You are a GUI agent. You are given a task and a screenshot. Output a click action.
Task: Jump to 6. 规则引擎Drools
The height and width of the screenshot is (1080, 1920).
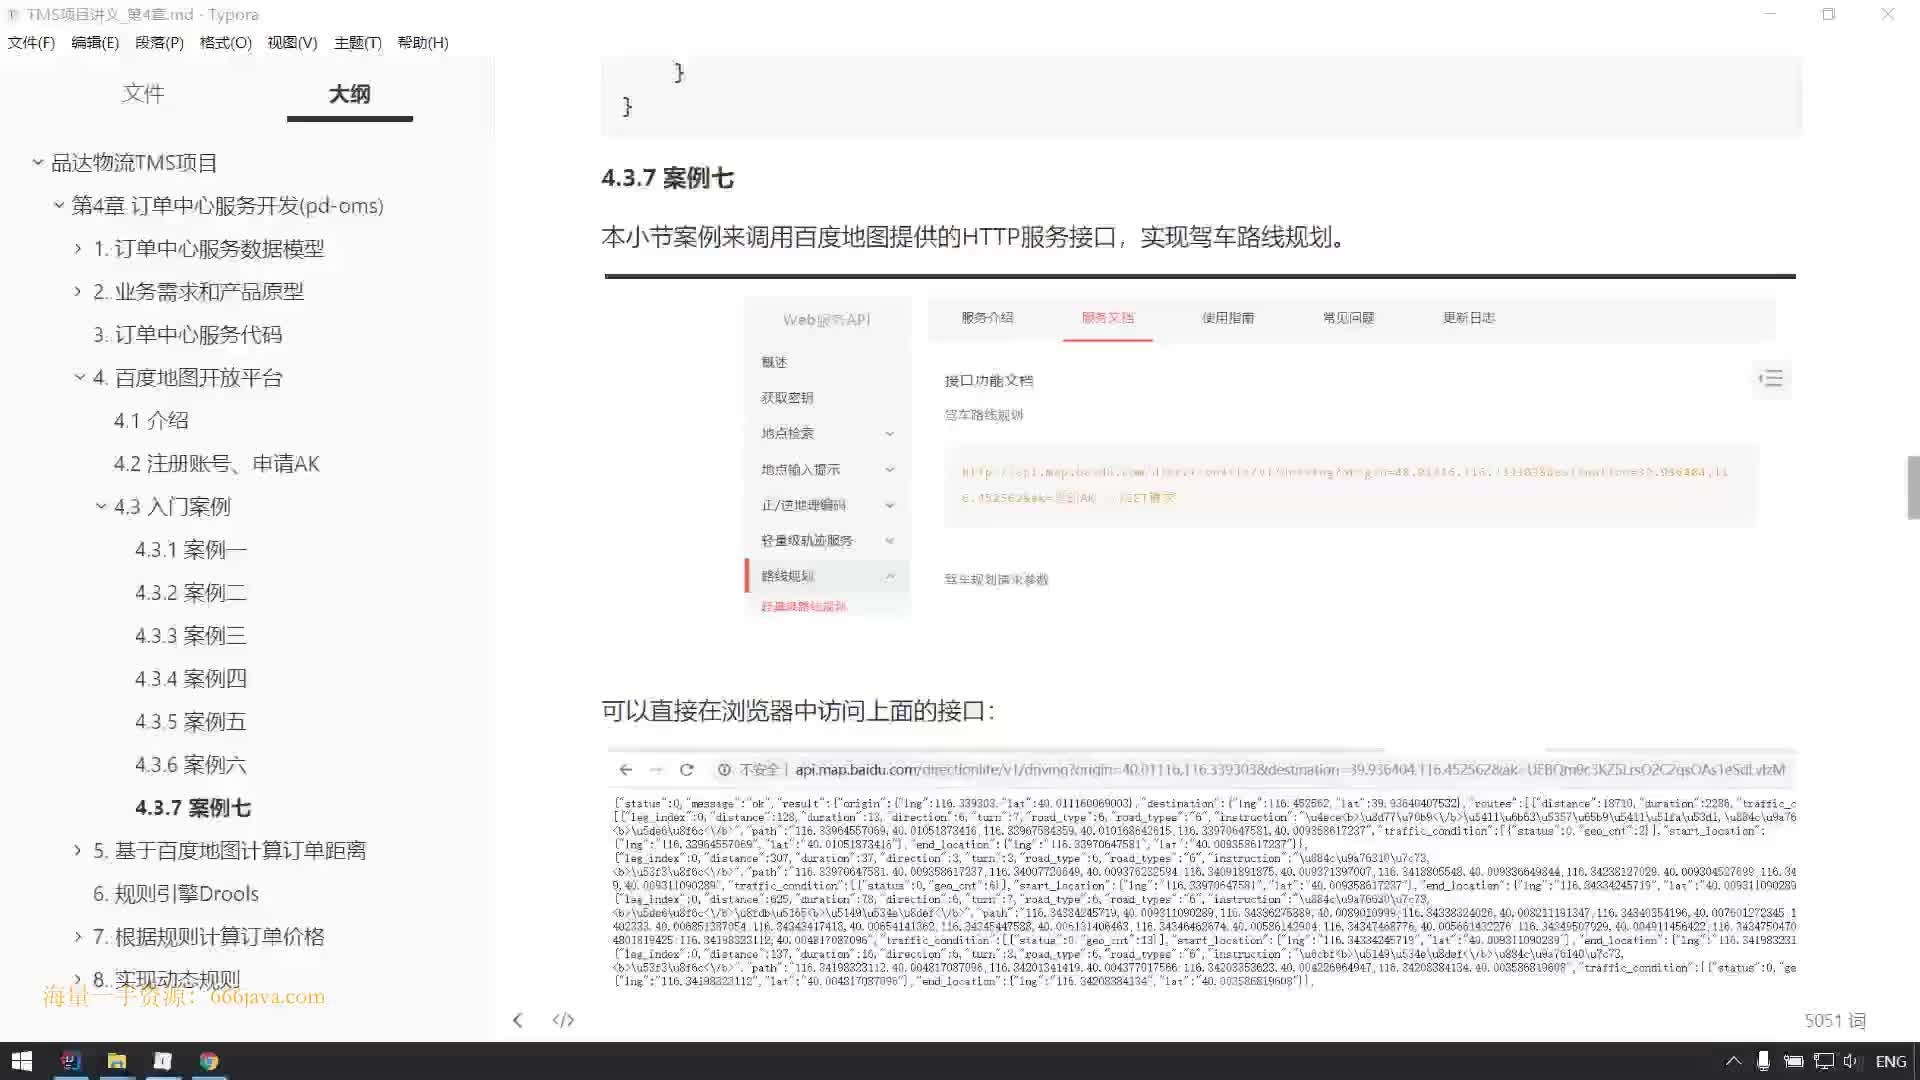[x=176, y=893]
